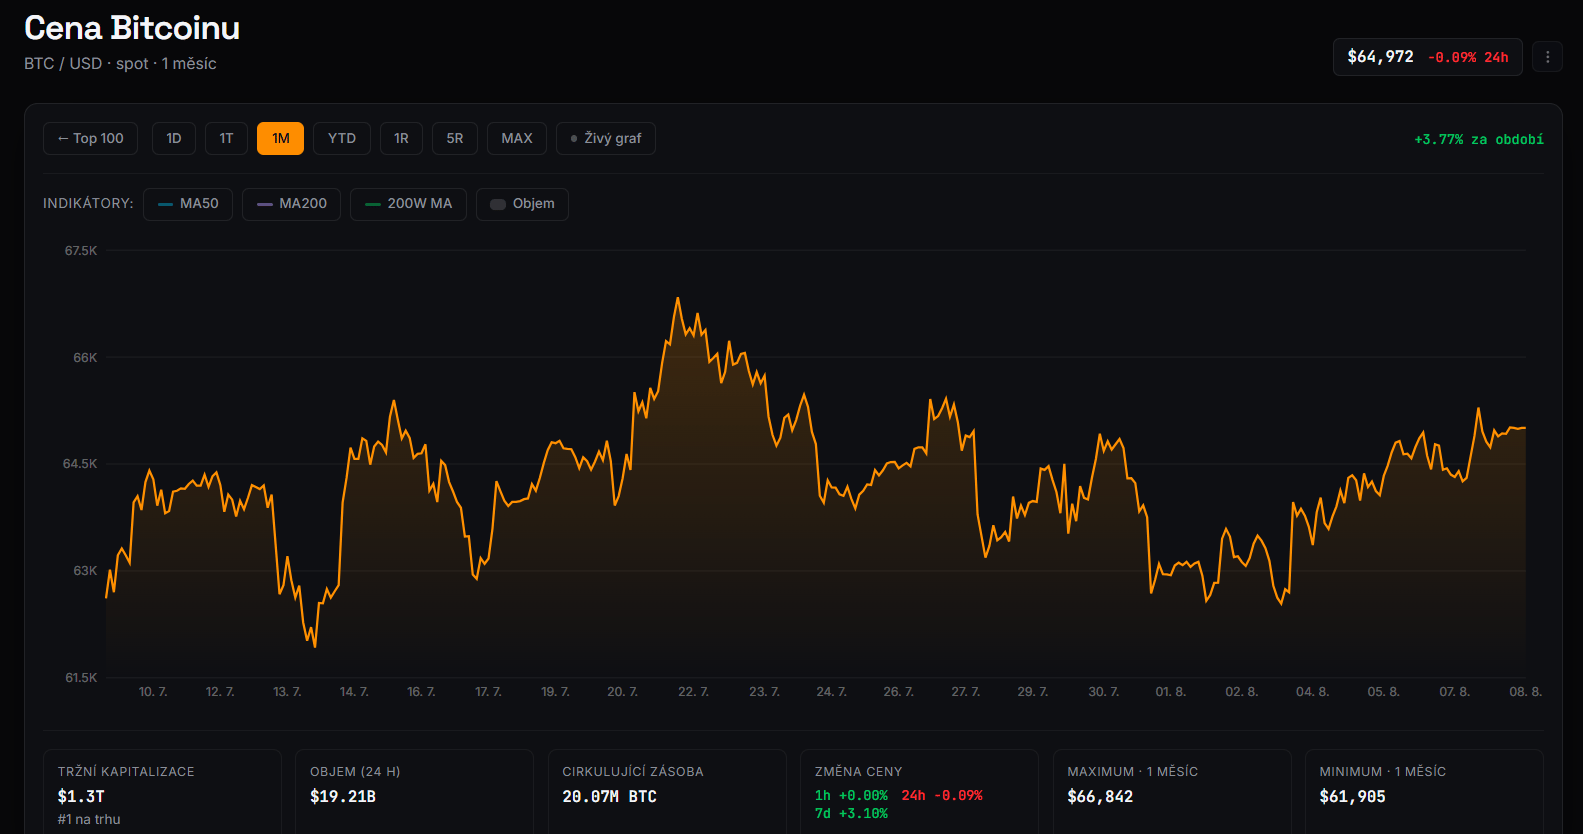Toggle the Objem volume indicator

pos(522,204)
